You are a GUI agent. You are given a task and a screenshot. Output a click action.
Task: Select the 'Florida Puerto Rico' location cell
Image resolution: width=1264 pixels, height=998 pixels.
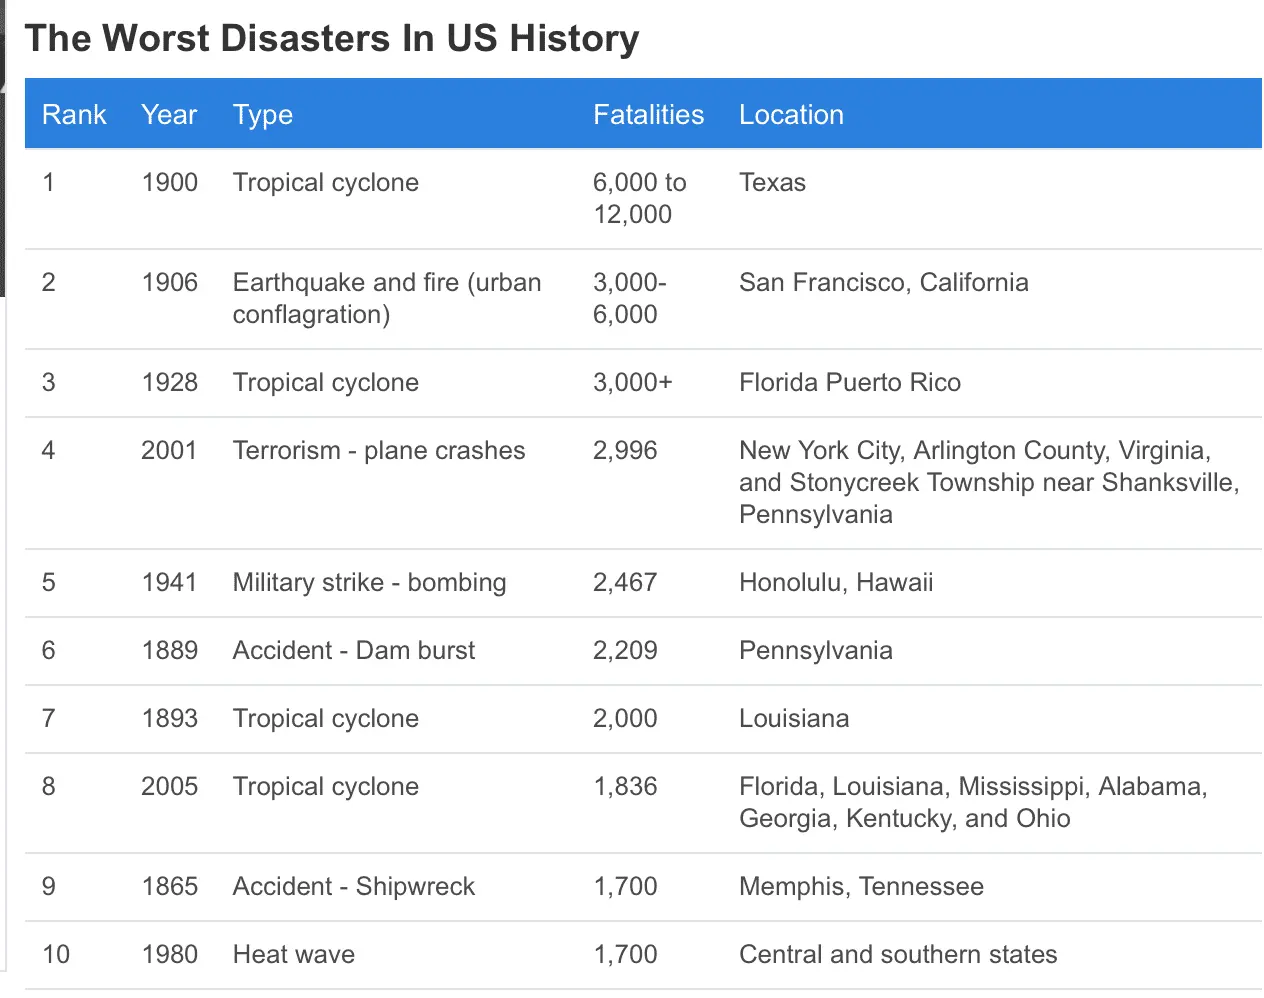pos(849,383)
